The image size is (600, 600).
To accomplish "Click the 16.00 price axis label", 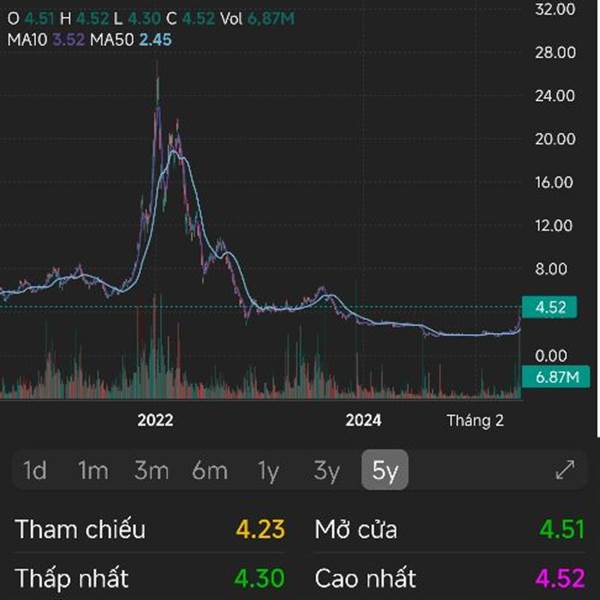I will [554, 182].
